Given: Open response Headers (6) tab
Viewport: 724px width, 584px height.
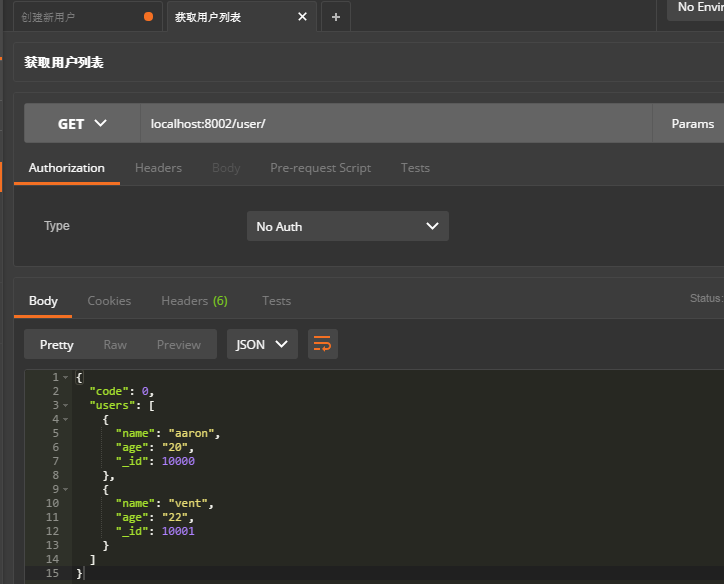Looking at the screenshot, I should (194, 300).
